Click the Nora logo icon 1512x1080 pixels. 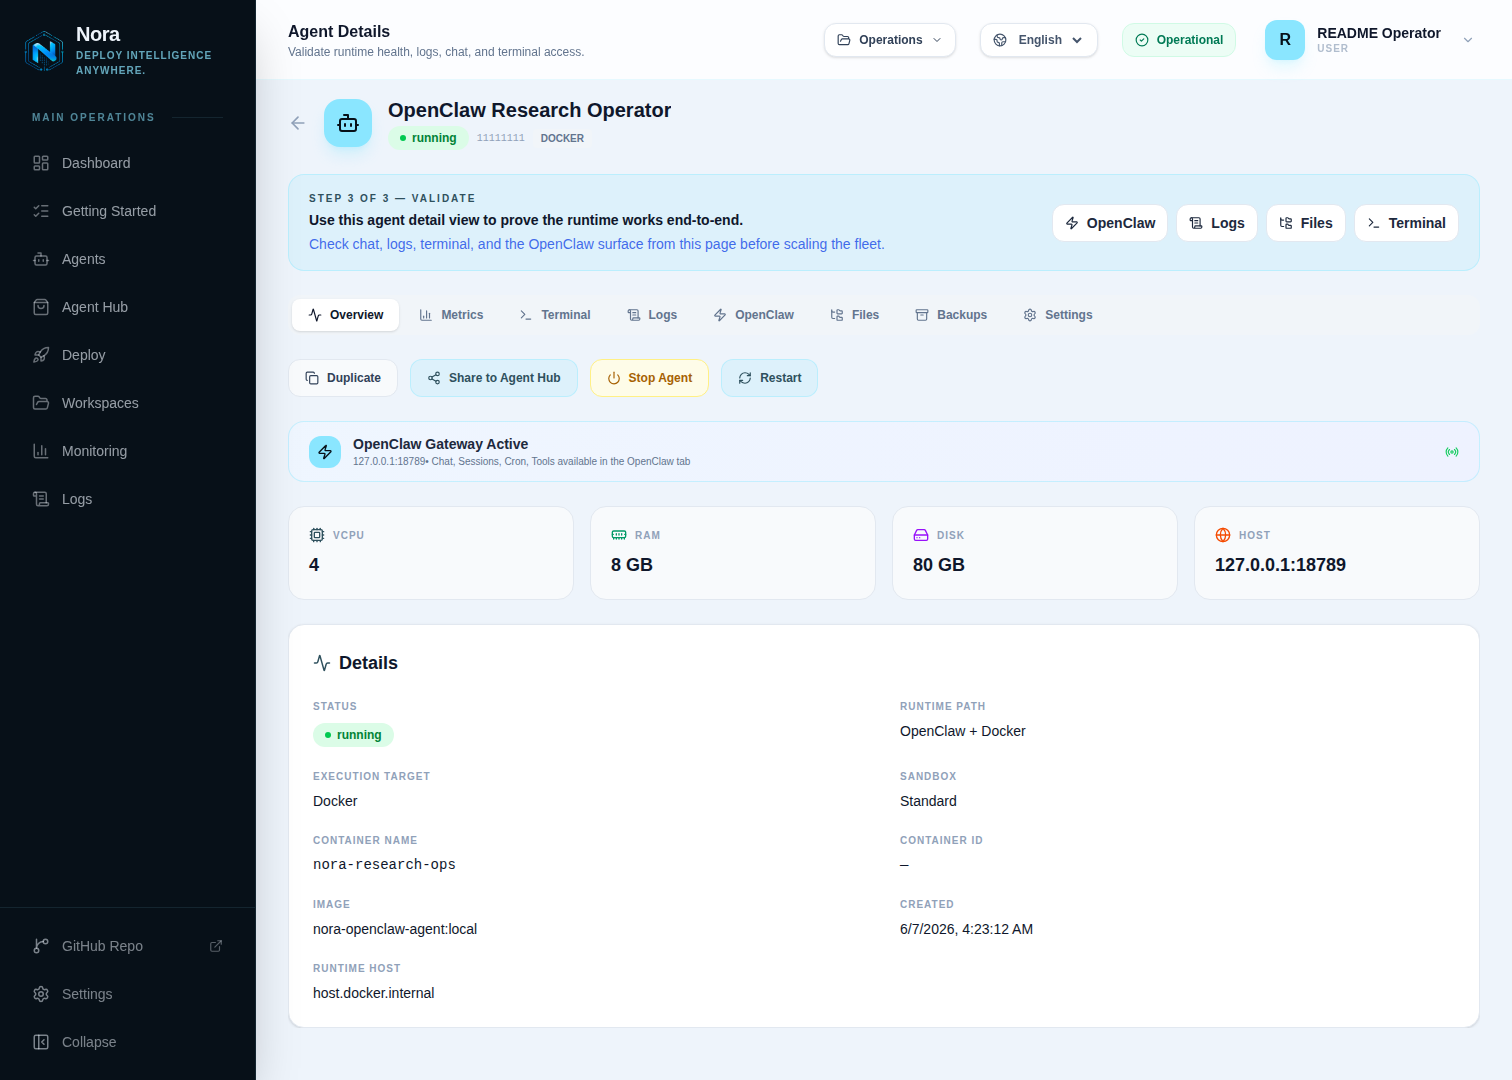tap(44, 51)
